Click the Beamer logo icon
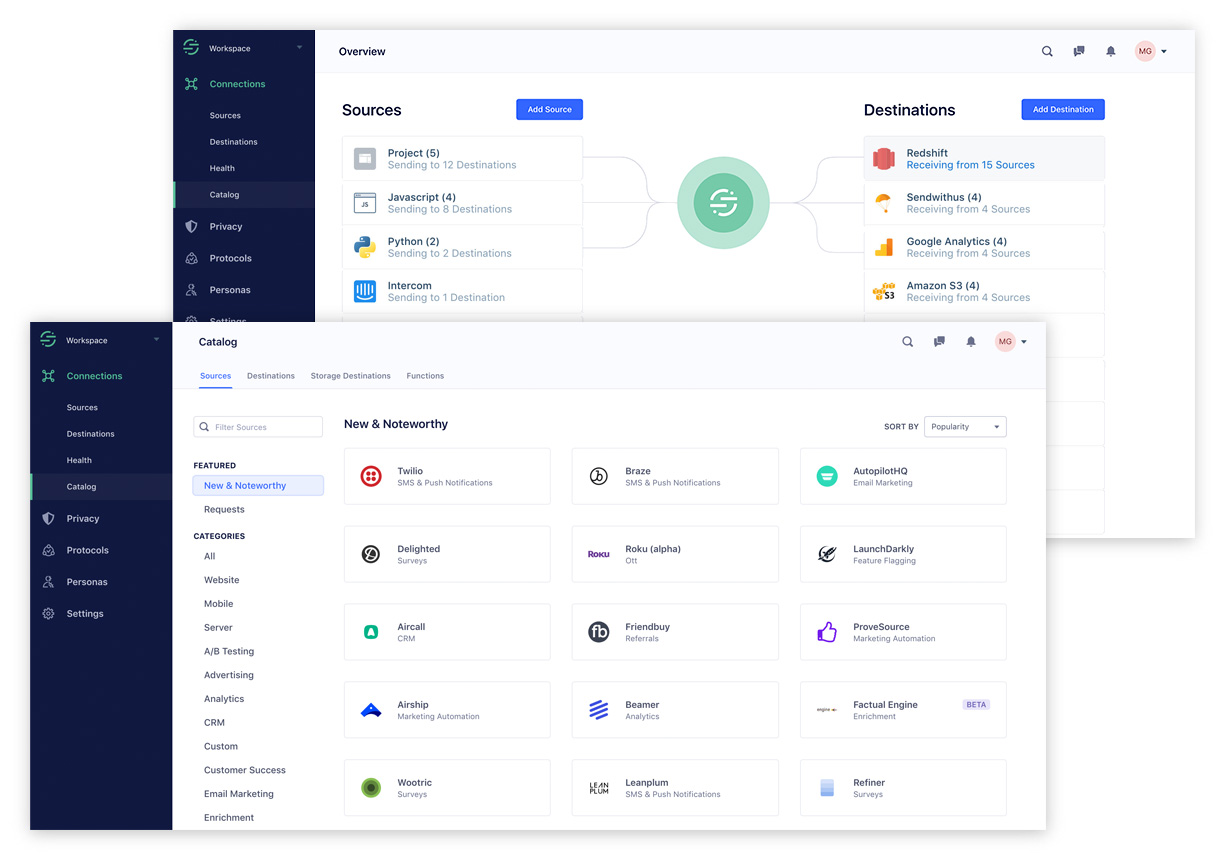The height and width of the screenshot is (858, 1224). point(599,710)
